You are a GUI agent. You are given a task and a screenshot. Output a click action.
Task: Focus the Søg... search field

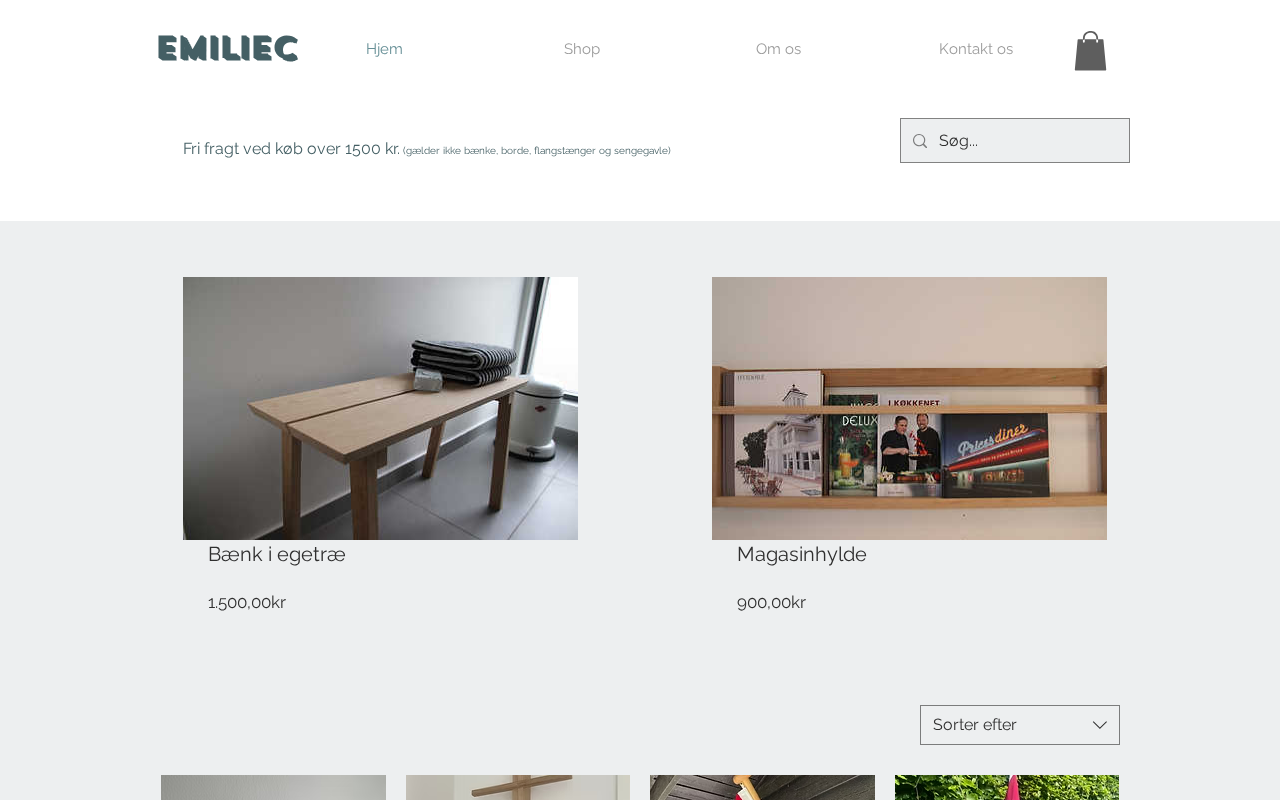click(1030, 141)
